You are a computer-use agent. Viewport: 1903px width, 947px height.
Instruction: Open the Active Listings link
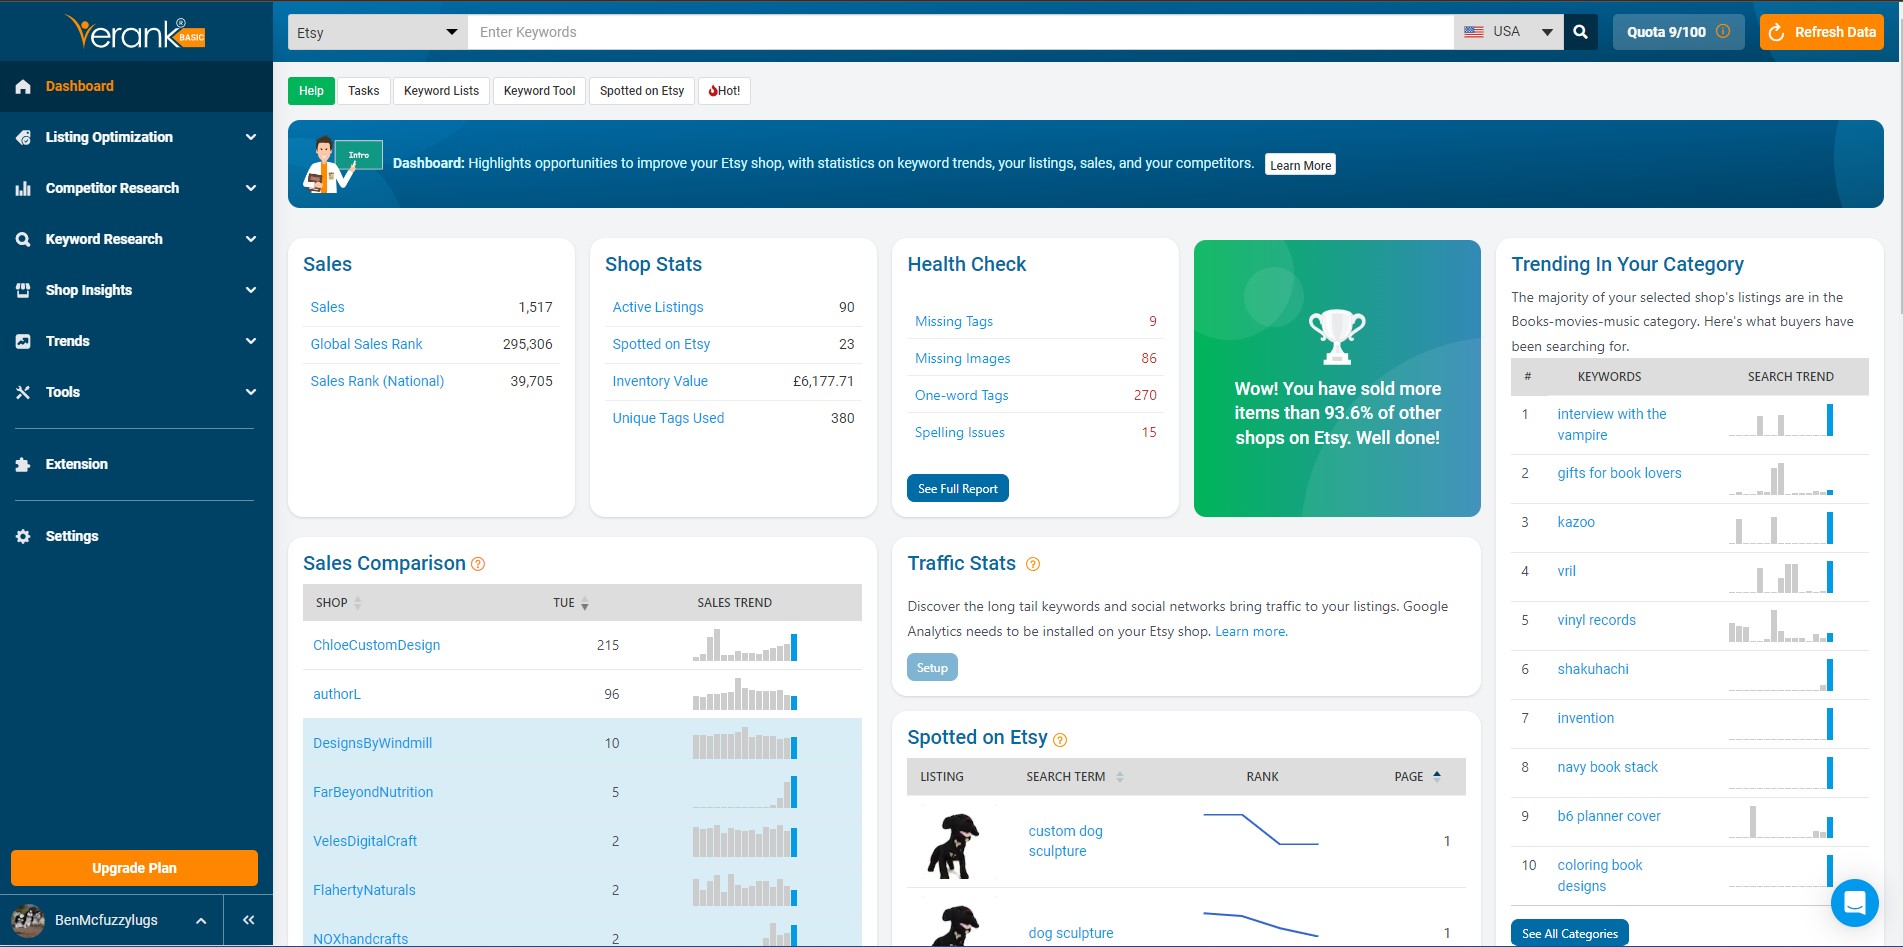pyautogui.click(x=658, y=308)
